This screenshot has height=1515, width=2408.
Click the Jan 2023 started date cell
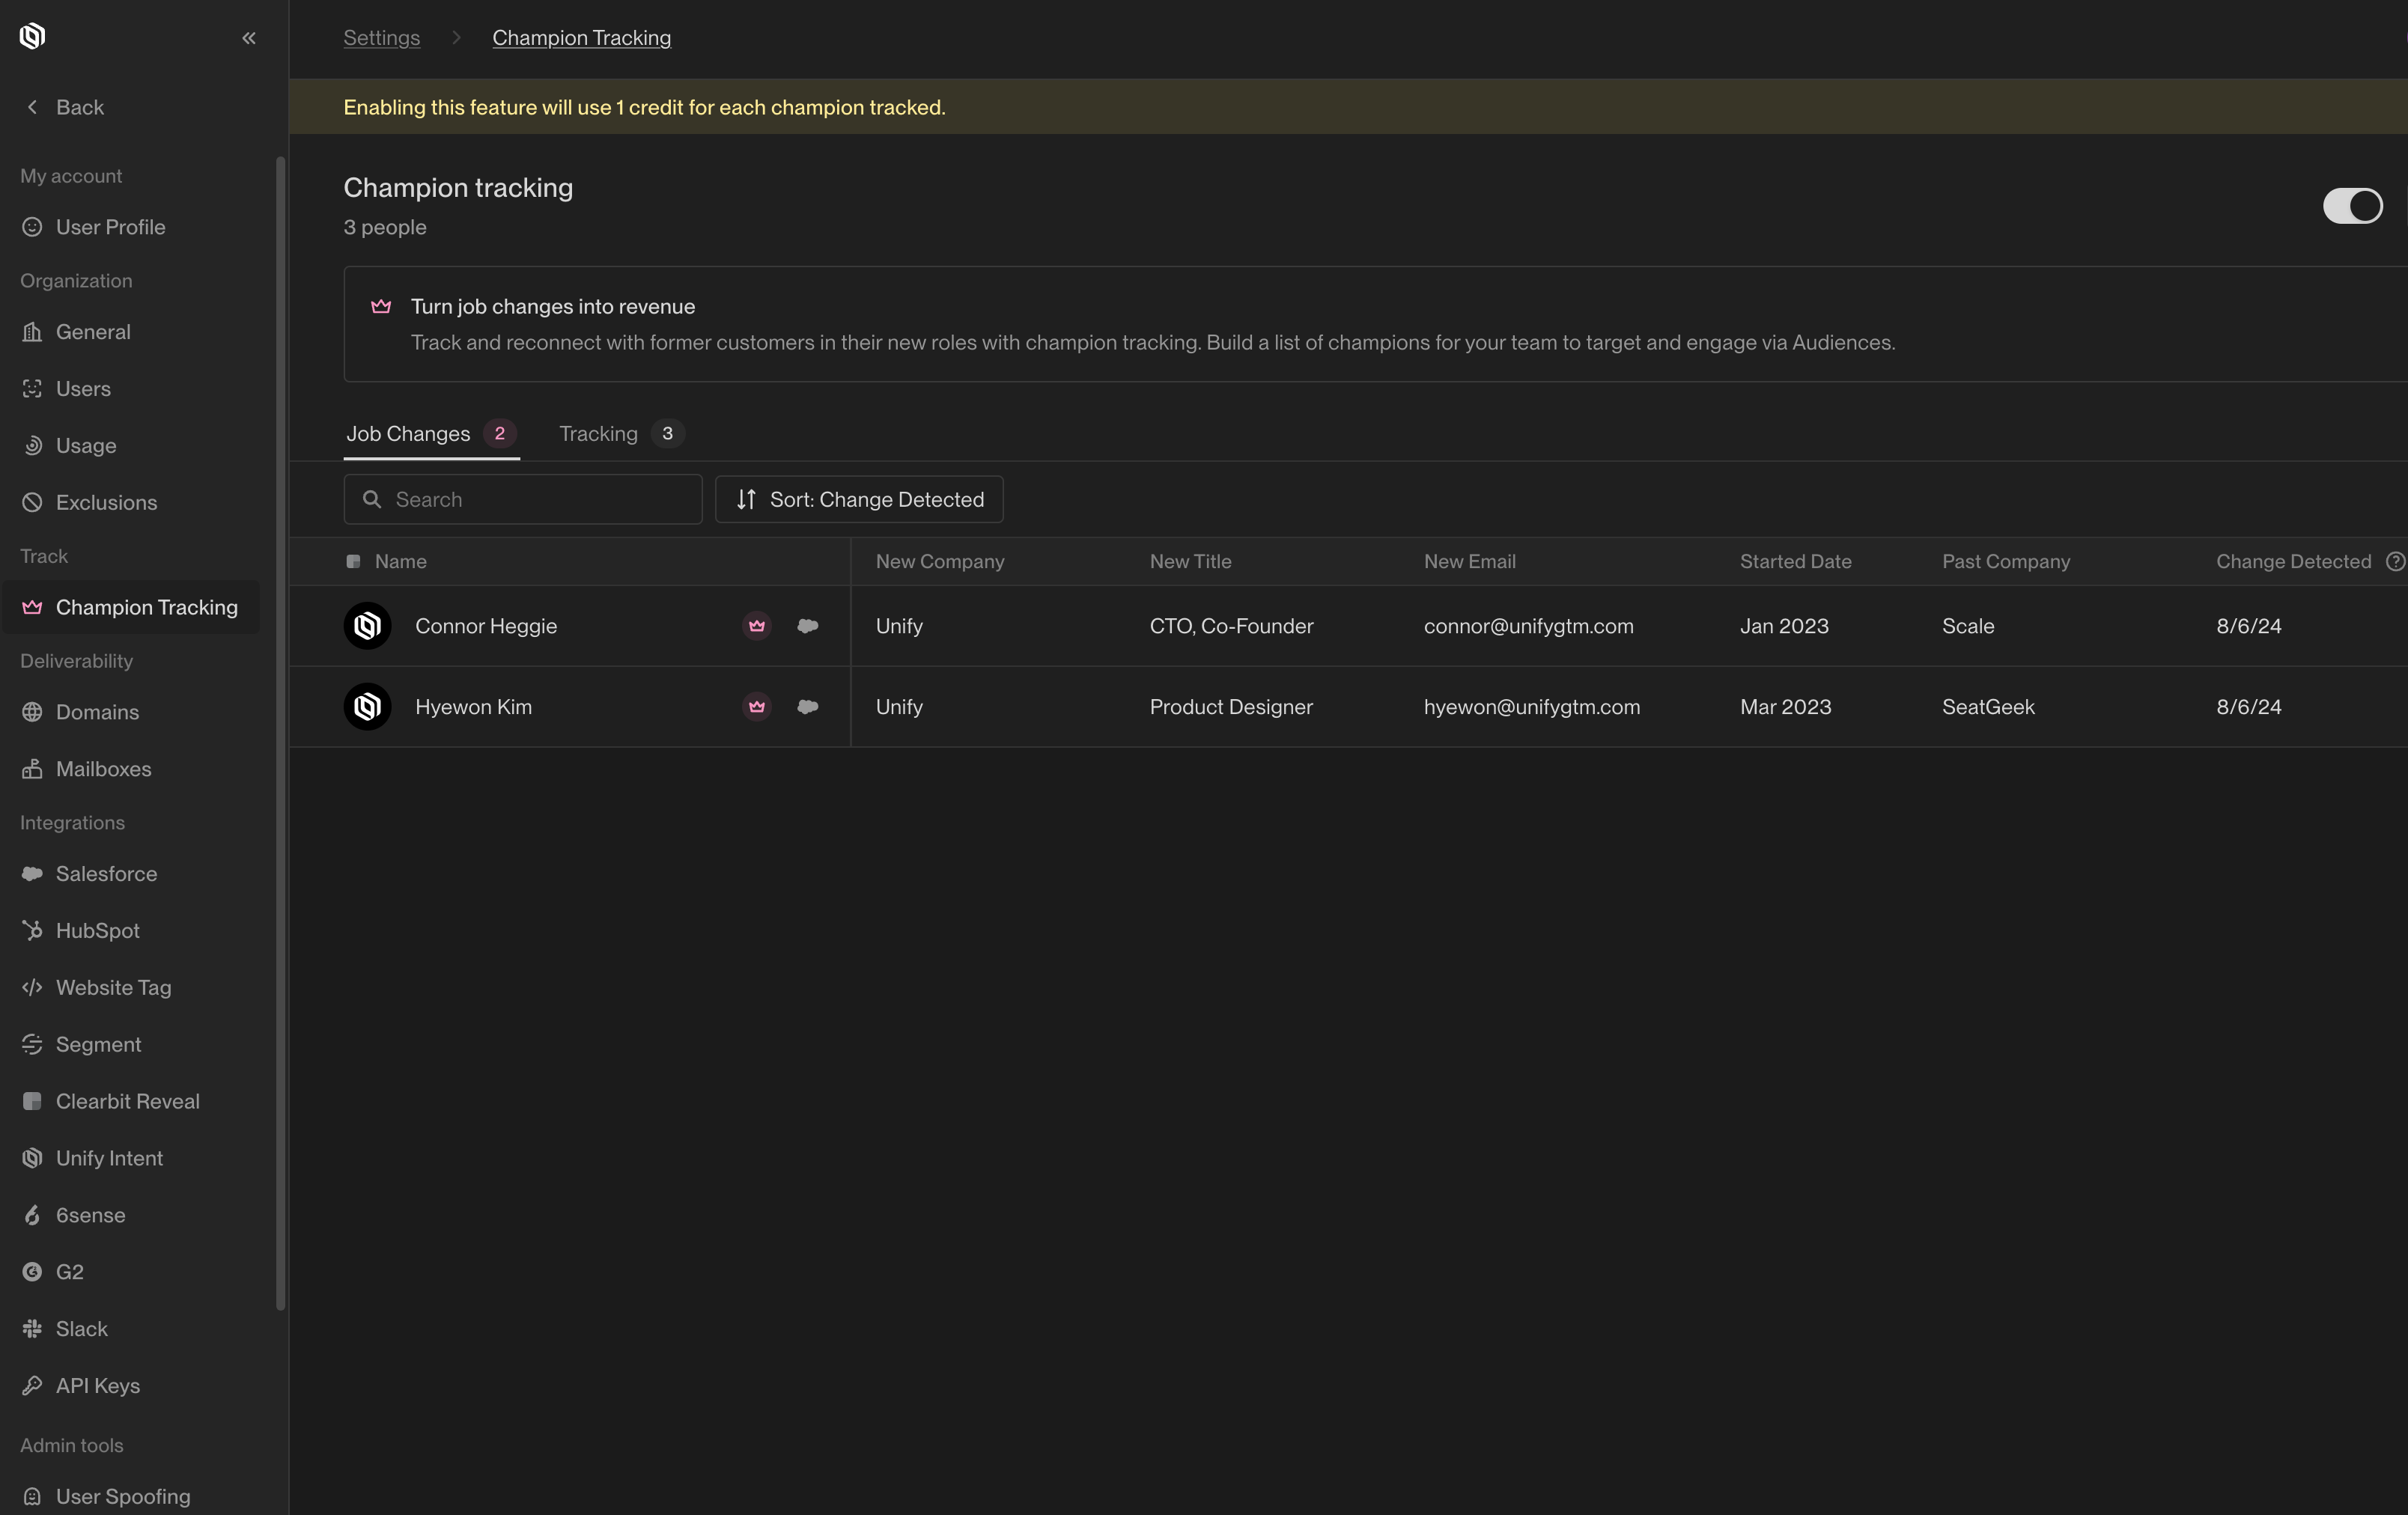[1784, 626]
